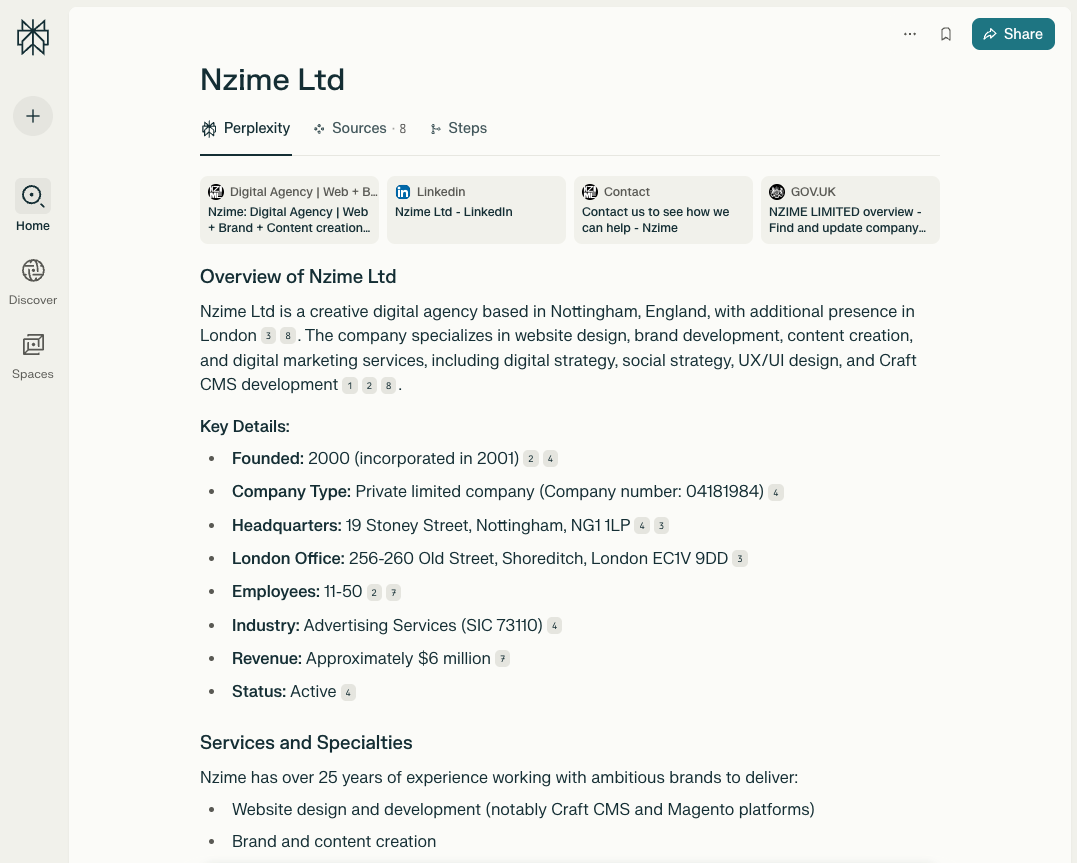Screen dimensions: 1077x863
Task: Click citation 3 after London Office address
Action: click(x=740, y=559)
